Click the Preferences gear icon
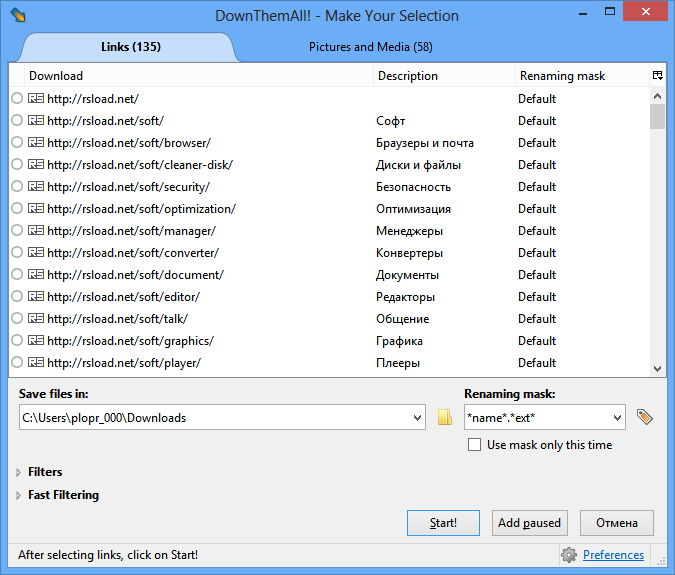The image size is (675, 575). click(569, 555)
